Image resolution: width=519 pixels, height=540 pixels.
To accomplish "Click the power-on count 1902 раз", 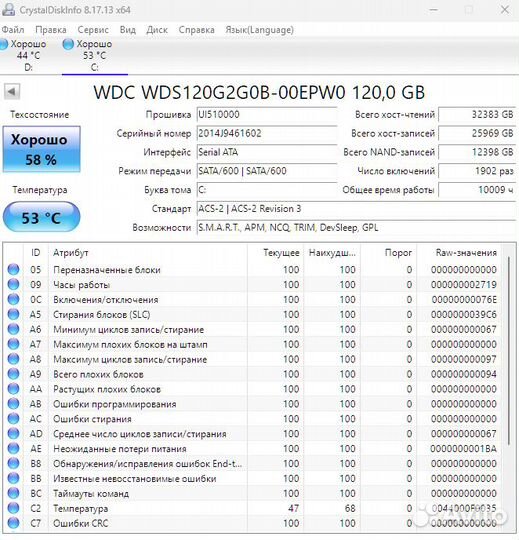I will (x=477, y=171).
